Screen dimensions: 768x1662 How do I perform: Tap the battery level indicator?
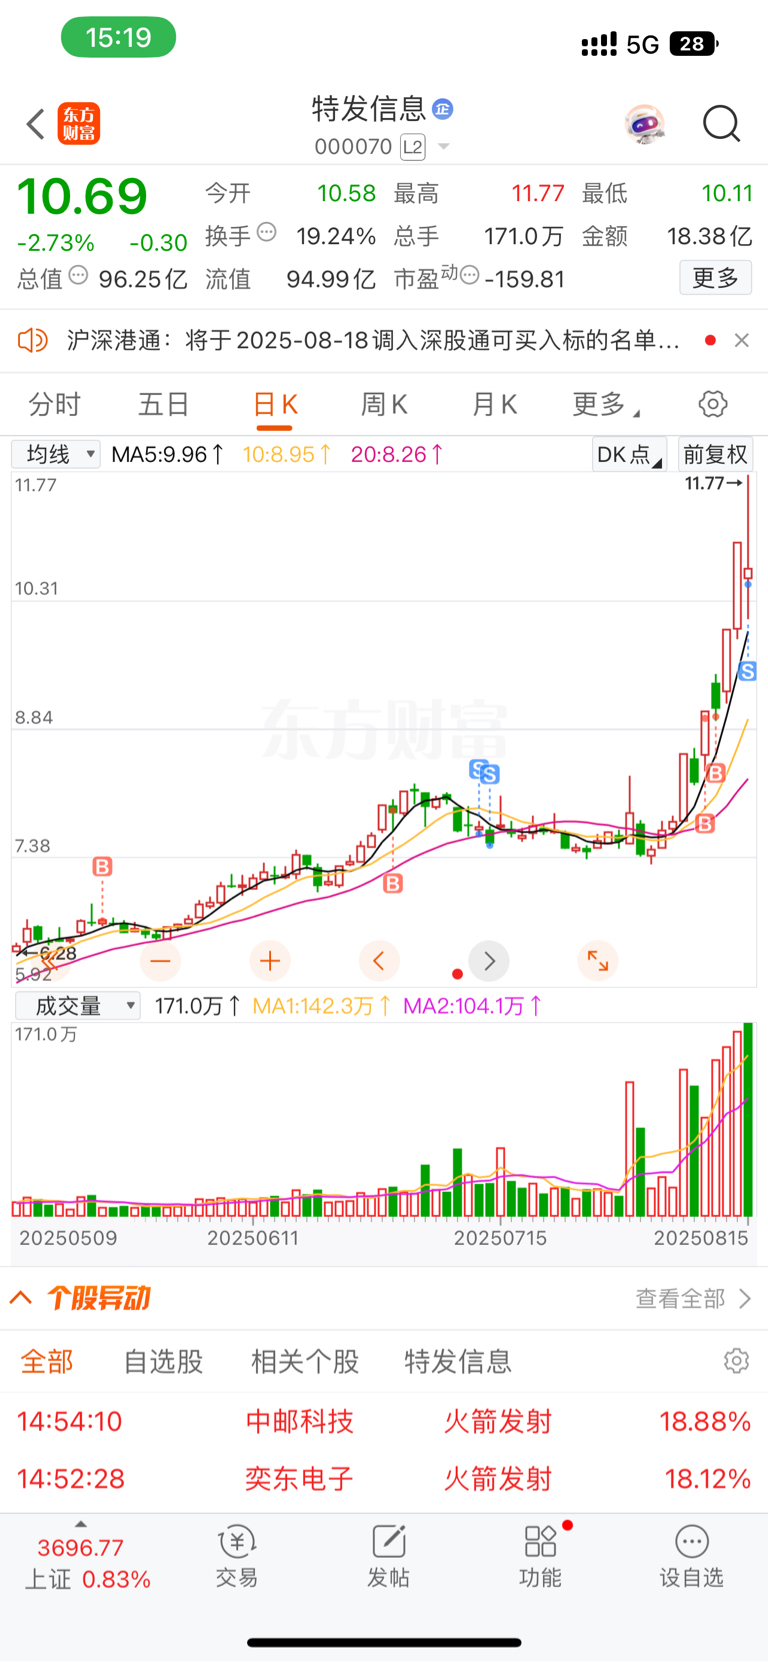(694, 44)
